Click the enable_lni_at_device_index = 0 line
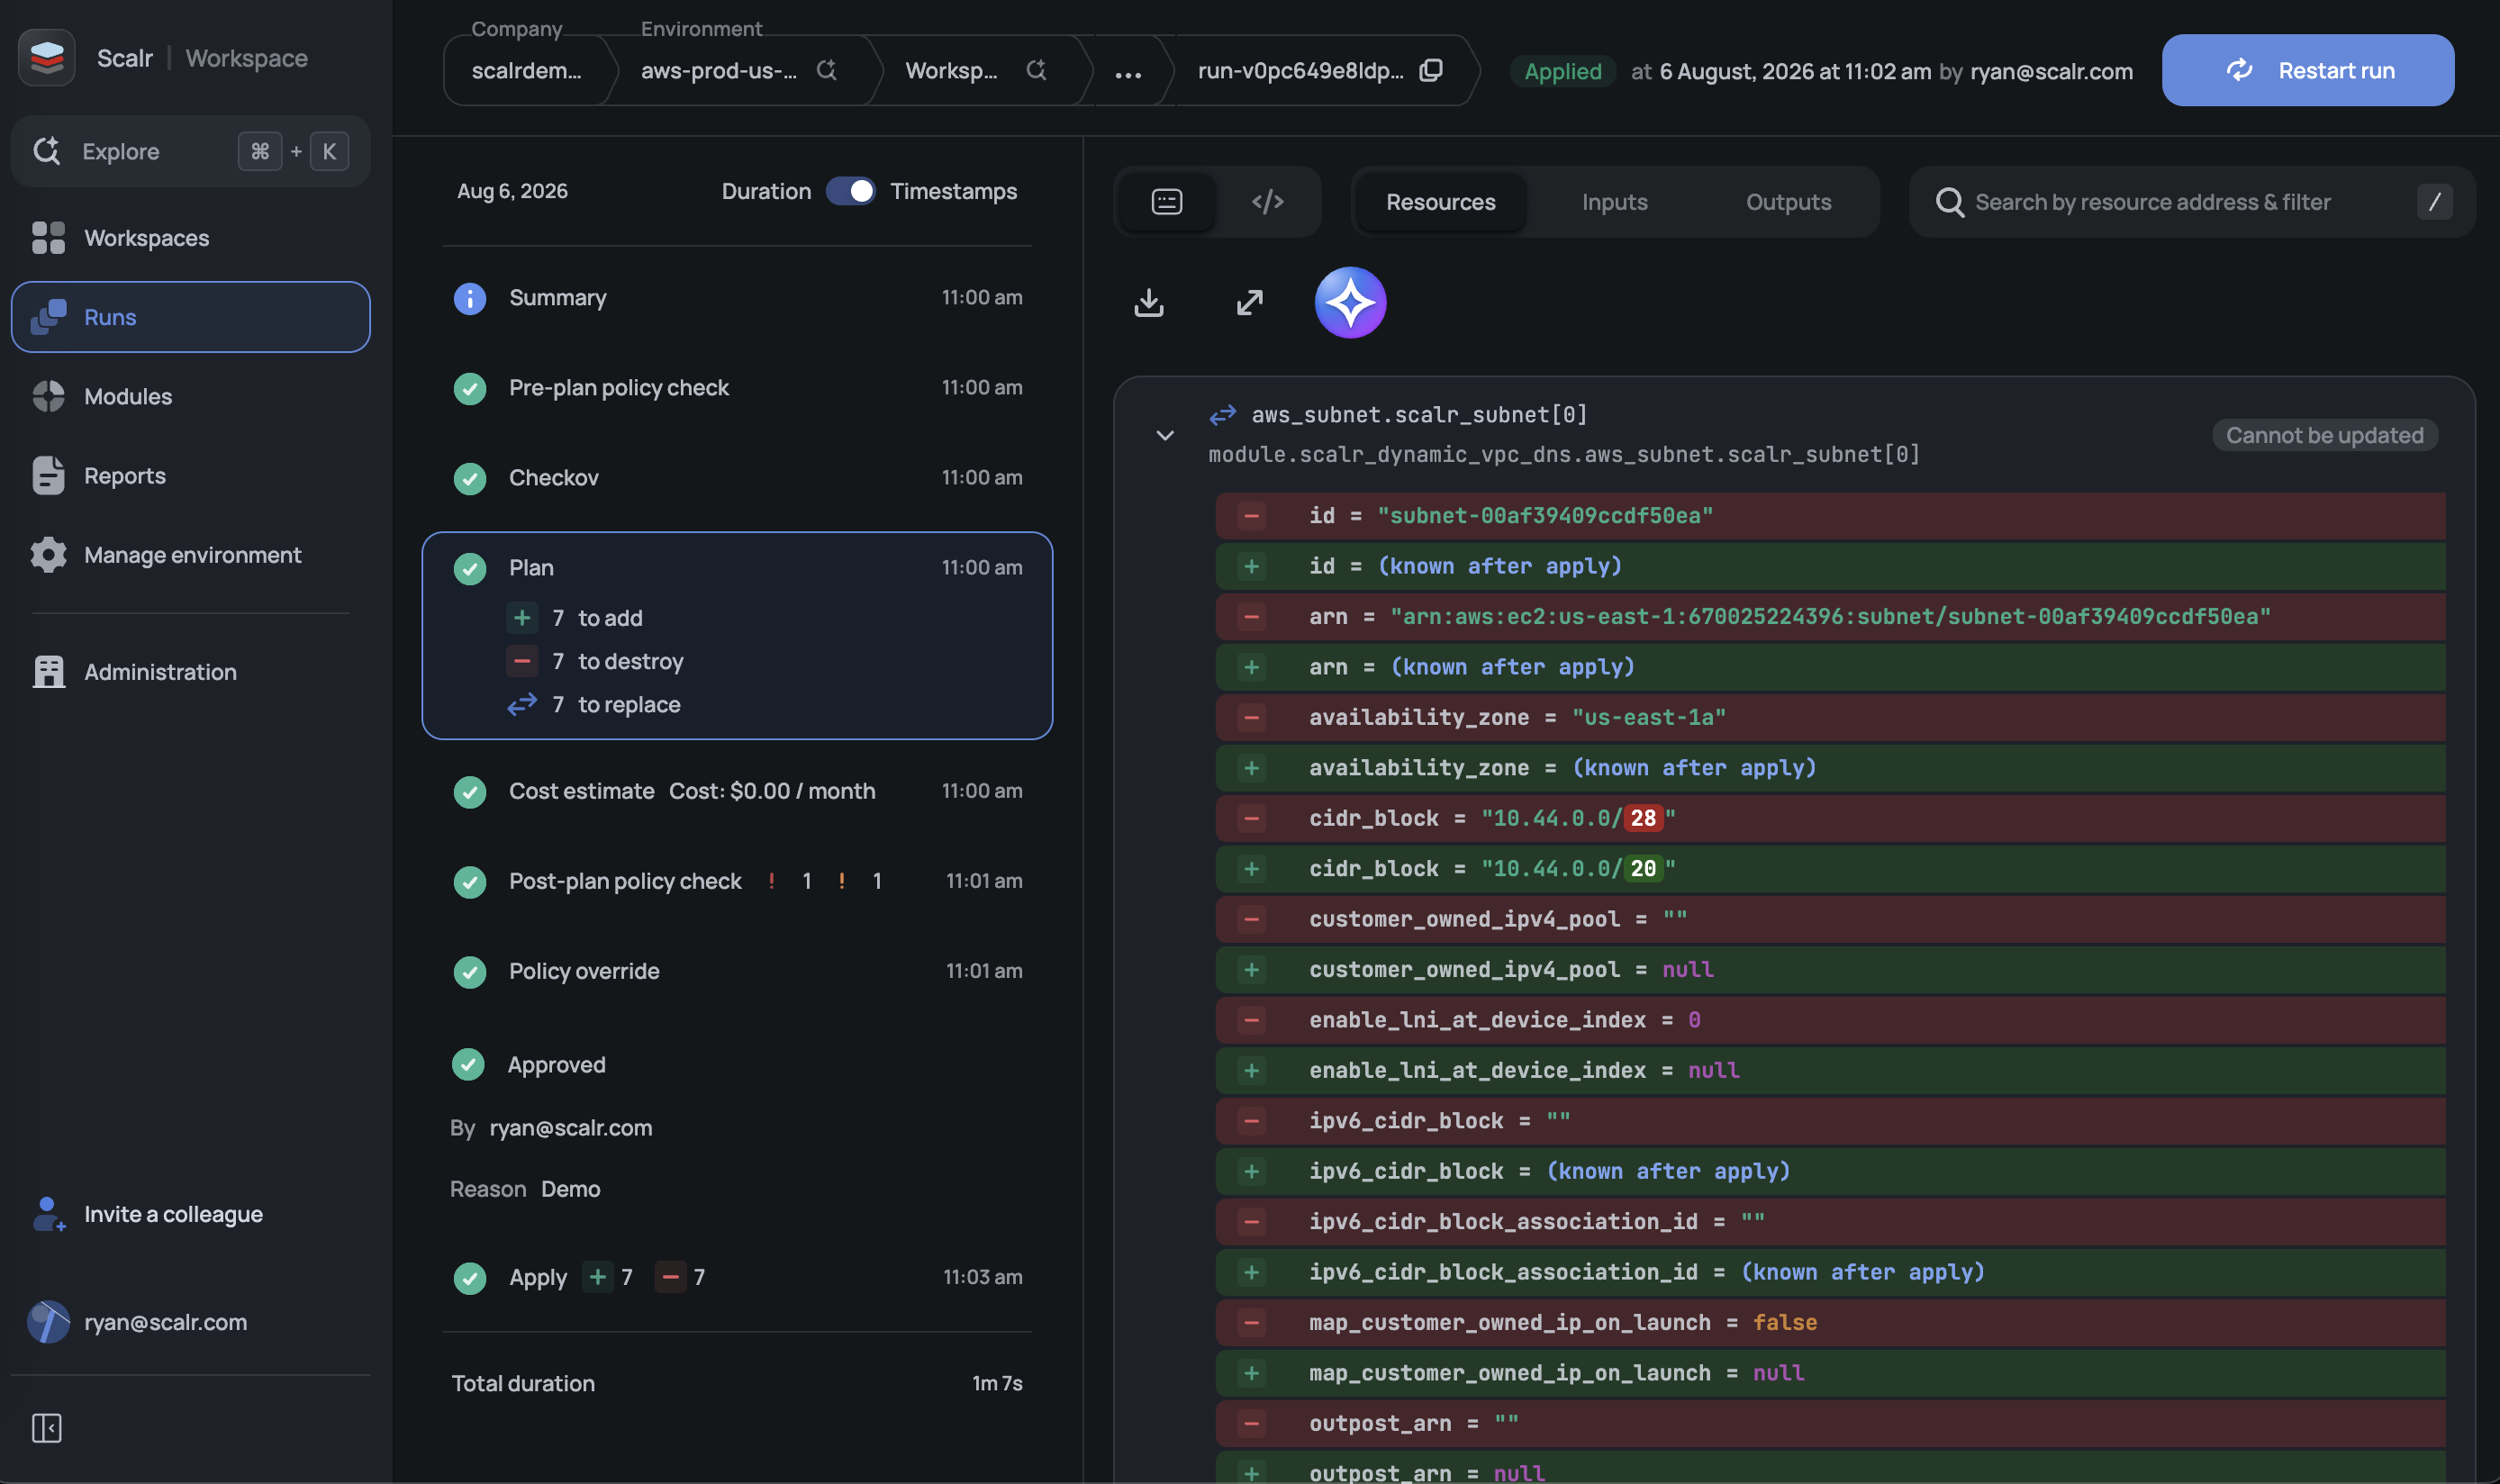 (1830, 1020)
